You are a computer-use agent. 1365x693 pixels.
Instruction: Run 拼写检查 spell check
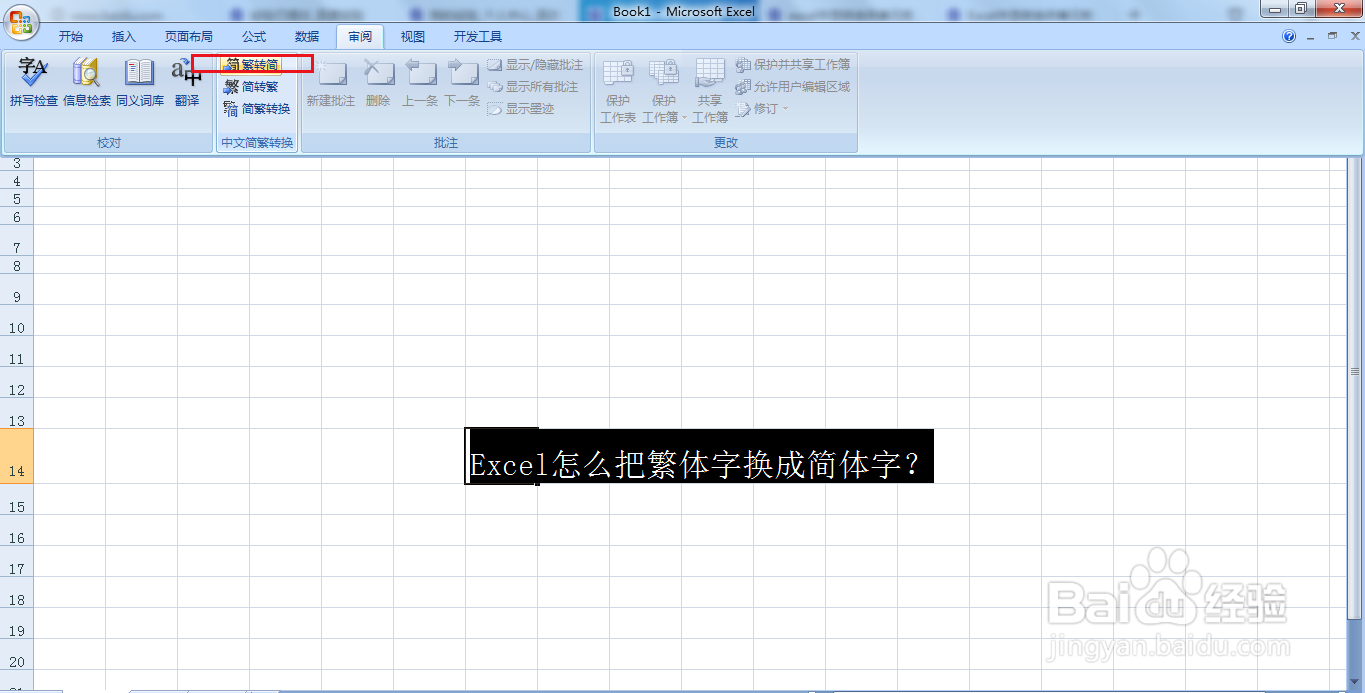(34, 83)
